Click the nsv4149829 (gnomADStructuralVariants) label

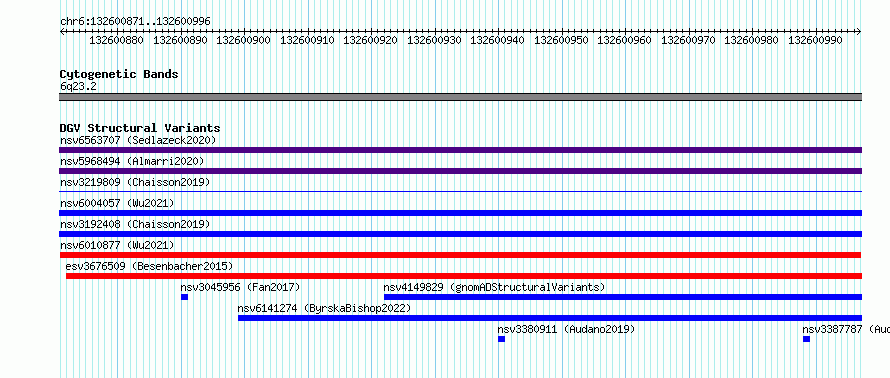click(494, 287)
